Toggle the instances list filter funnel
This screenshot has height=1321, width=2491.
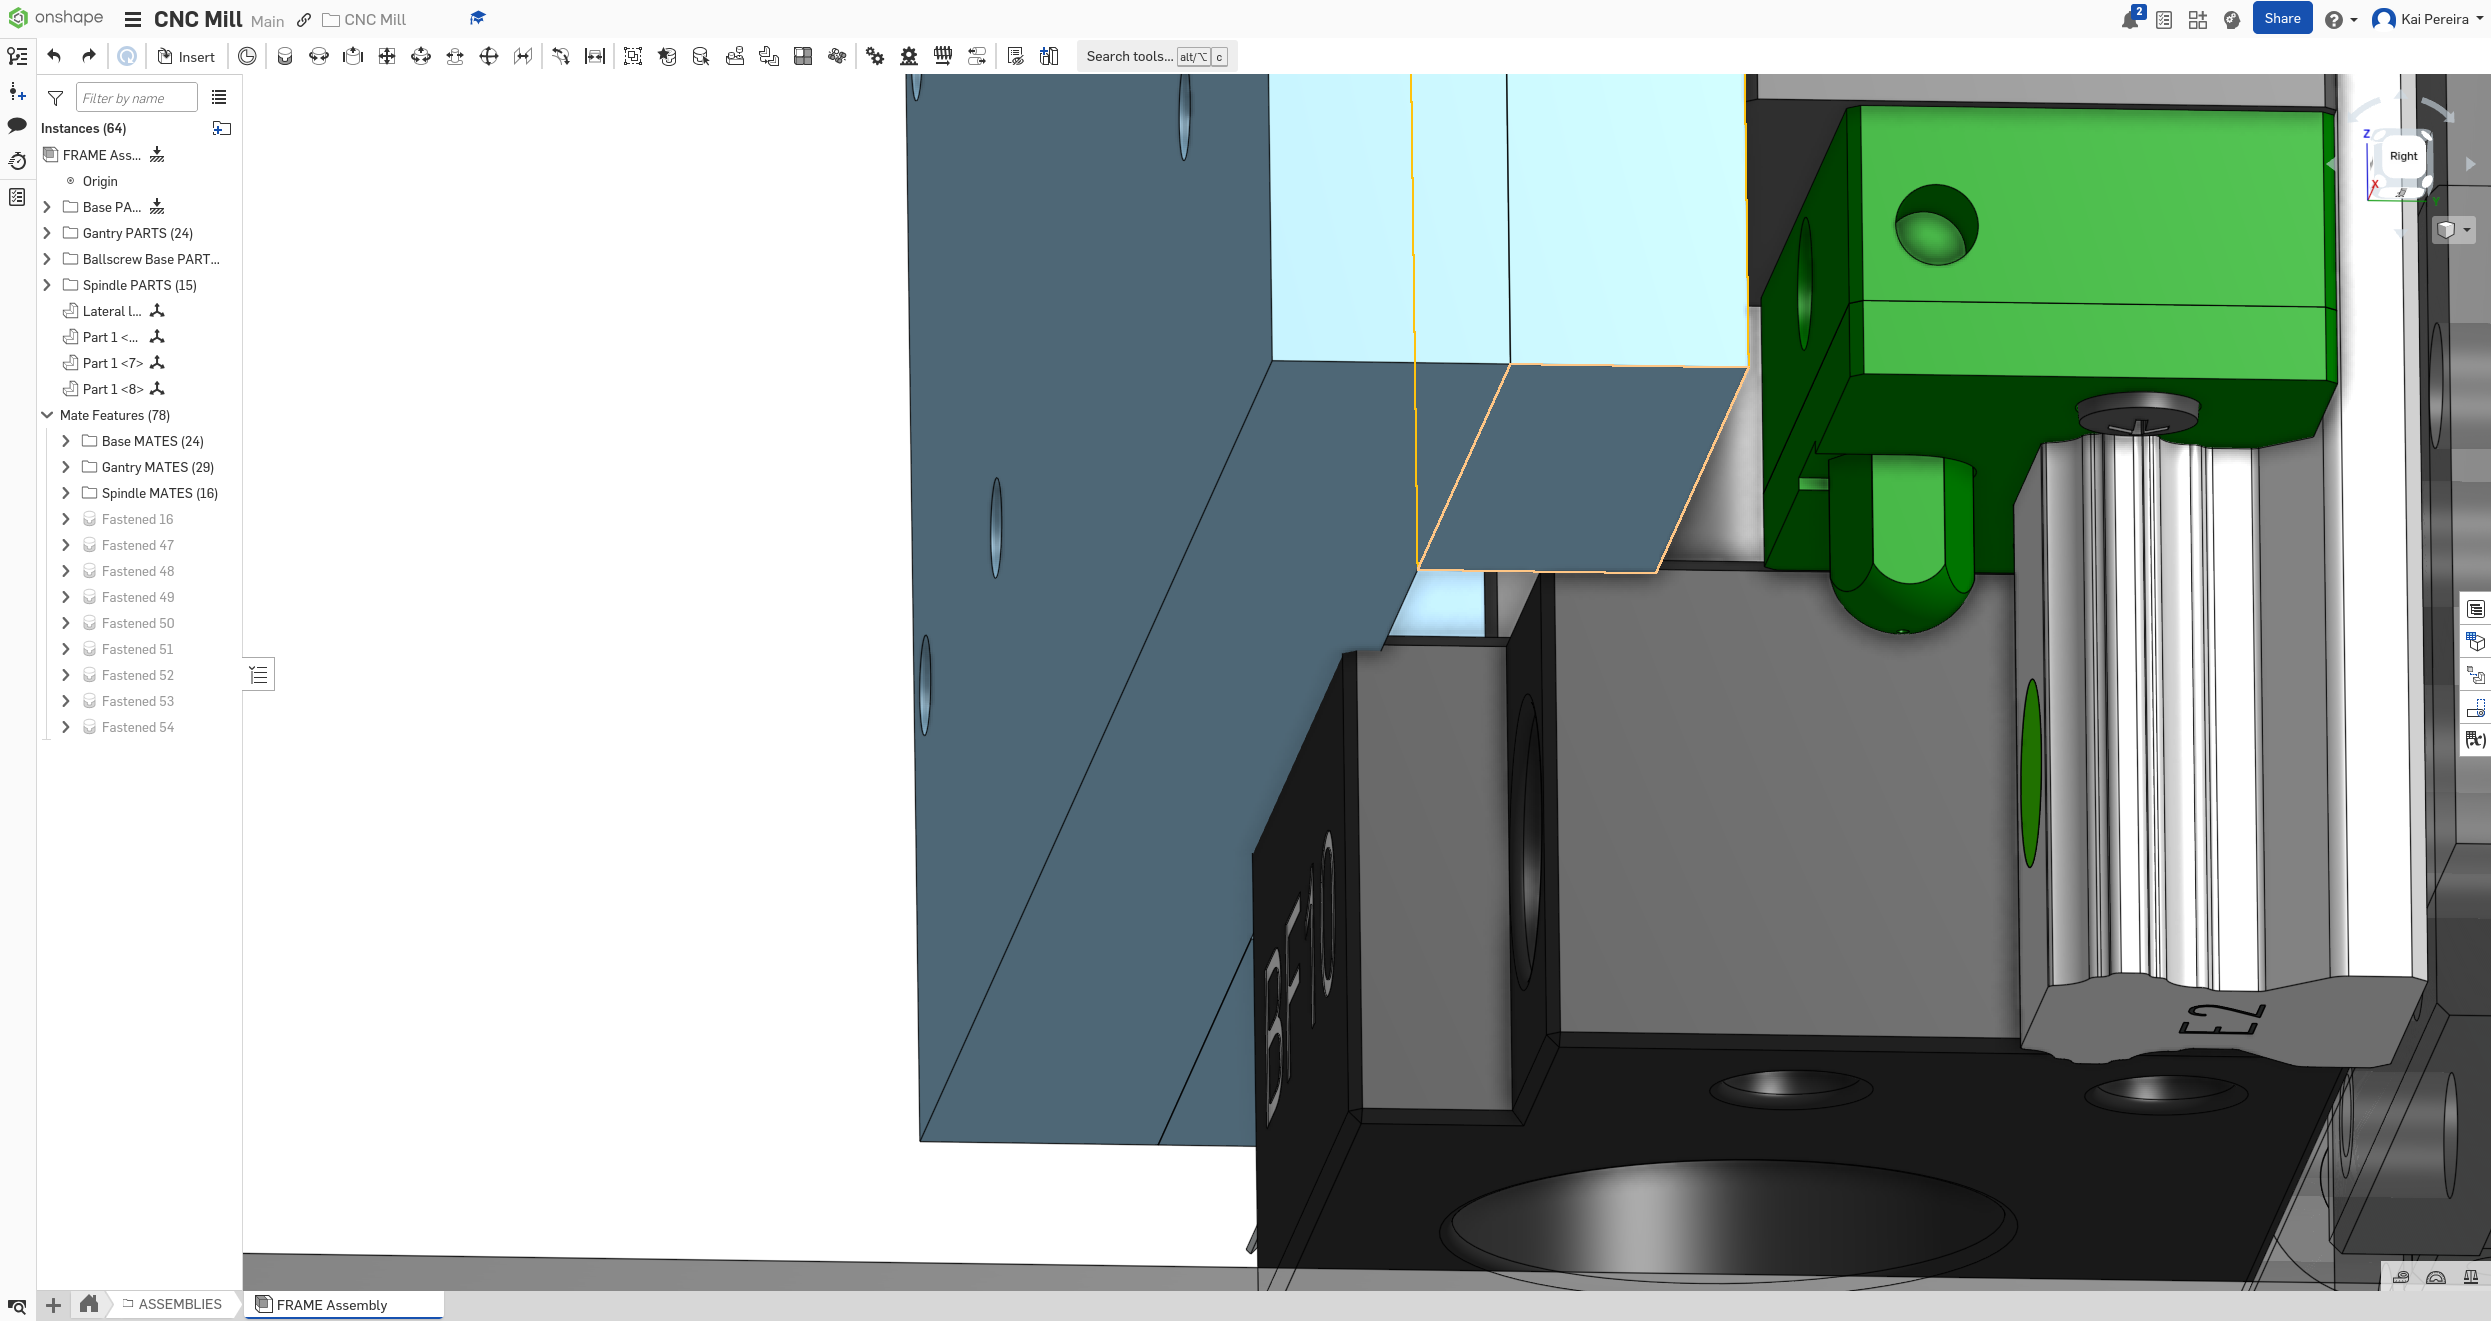[x=55, y=98]
